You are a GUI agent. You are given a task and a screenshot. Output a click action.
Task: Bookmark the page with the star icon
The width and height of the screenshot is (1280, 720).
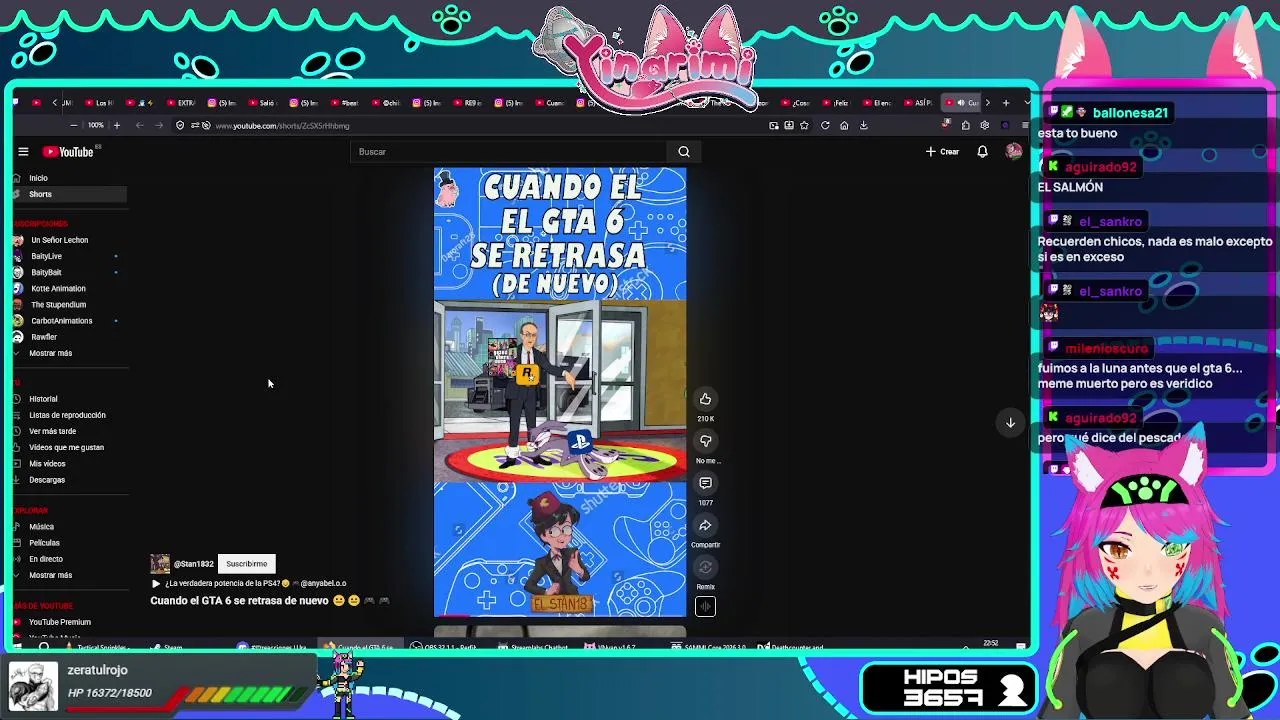(x=804, y=126)
